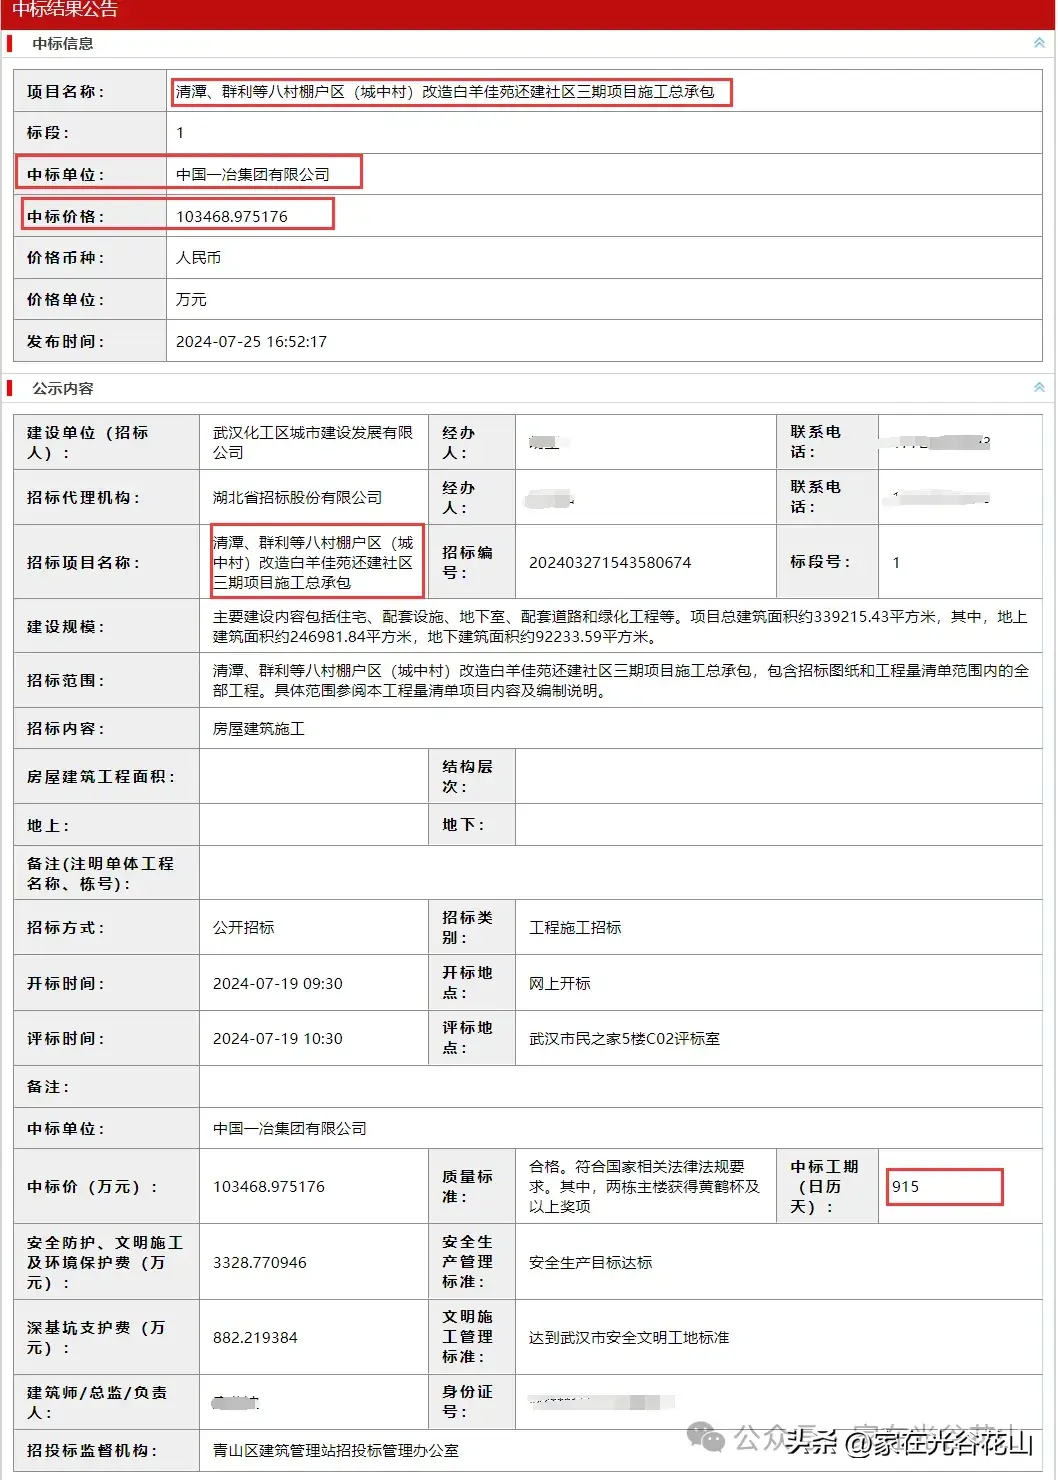Collapse the 公示内容 section using its chevron

1039,387
